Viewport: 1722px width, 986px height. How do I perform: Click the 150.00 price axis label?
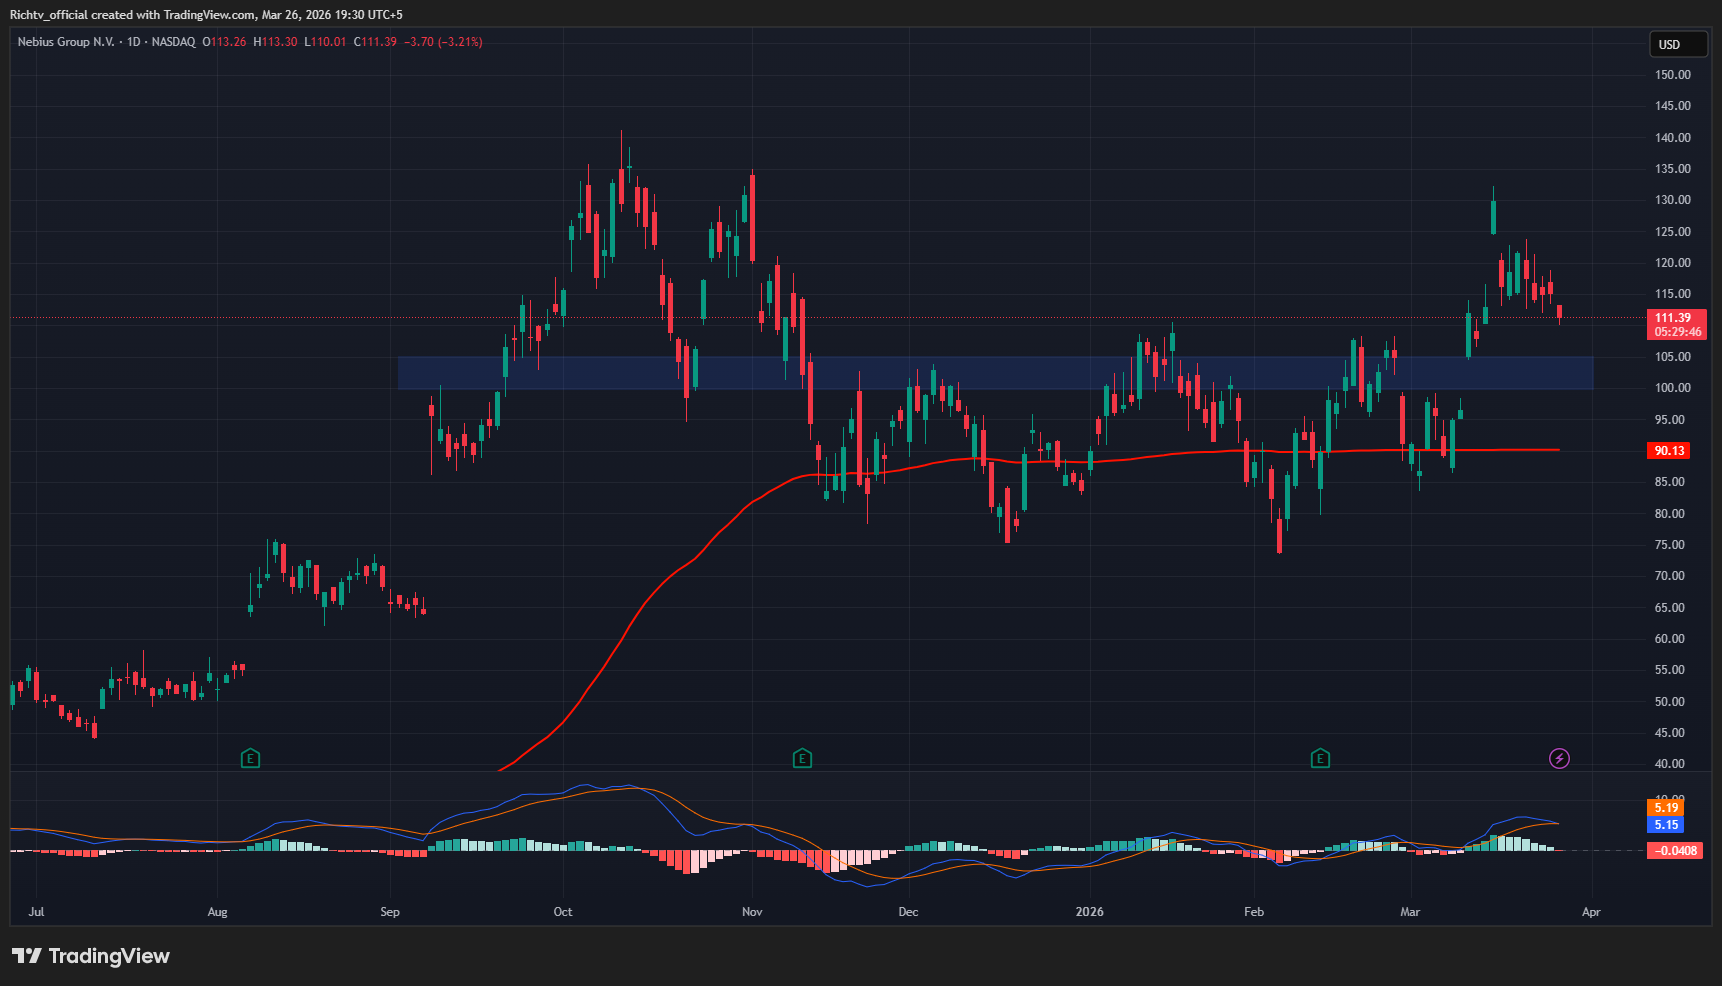(1672, 75)
